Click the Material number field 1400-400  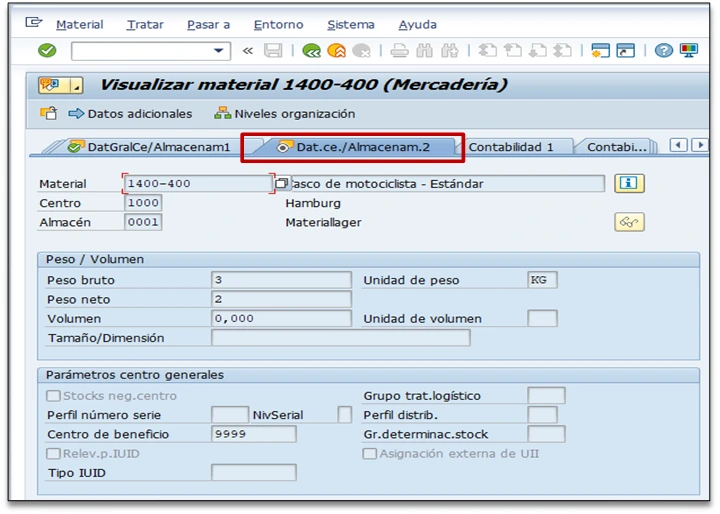(198, 184)
